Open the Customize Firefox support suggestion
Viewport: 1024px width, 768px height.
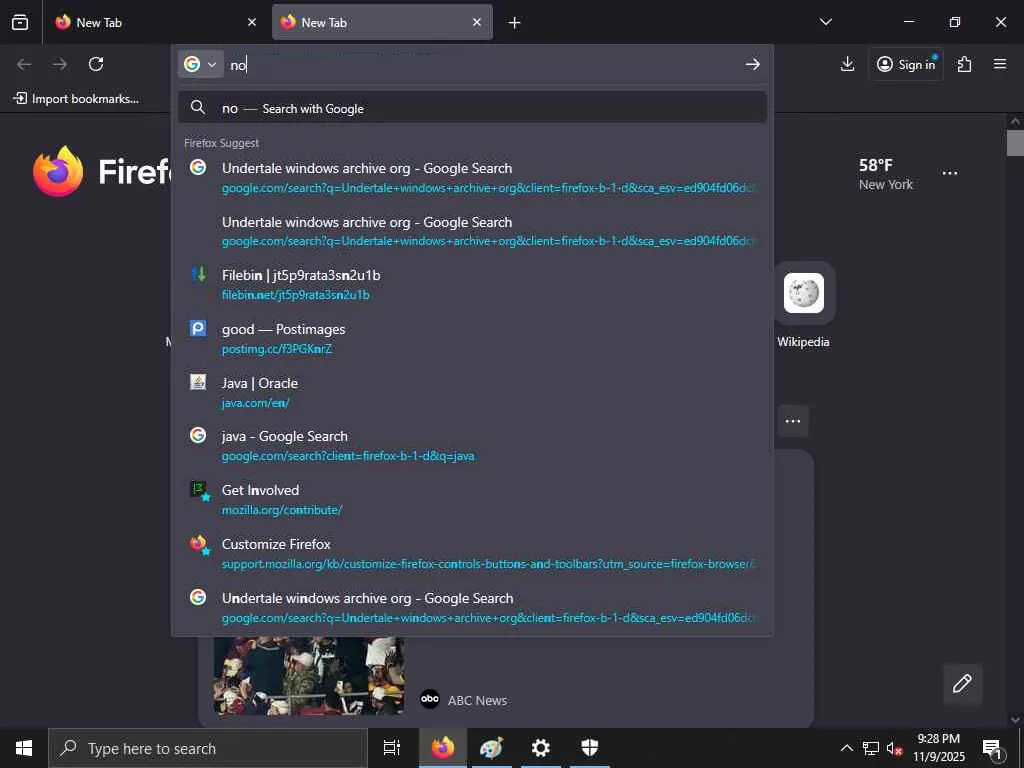[472, 554]
